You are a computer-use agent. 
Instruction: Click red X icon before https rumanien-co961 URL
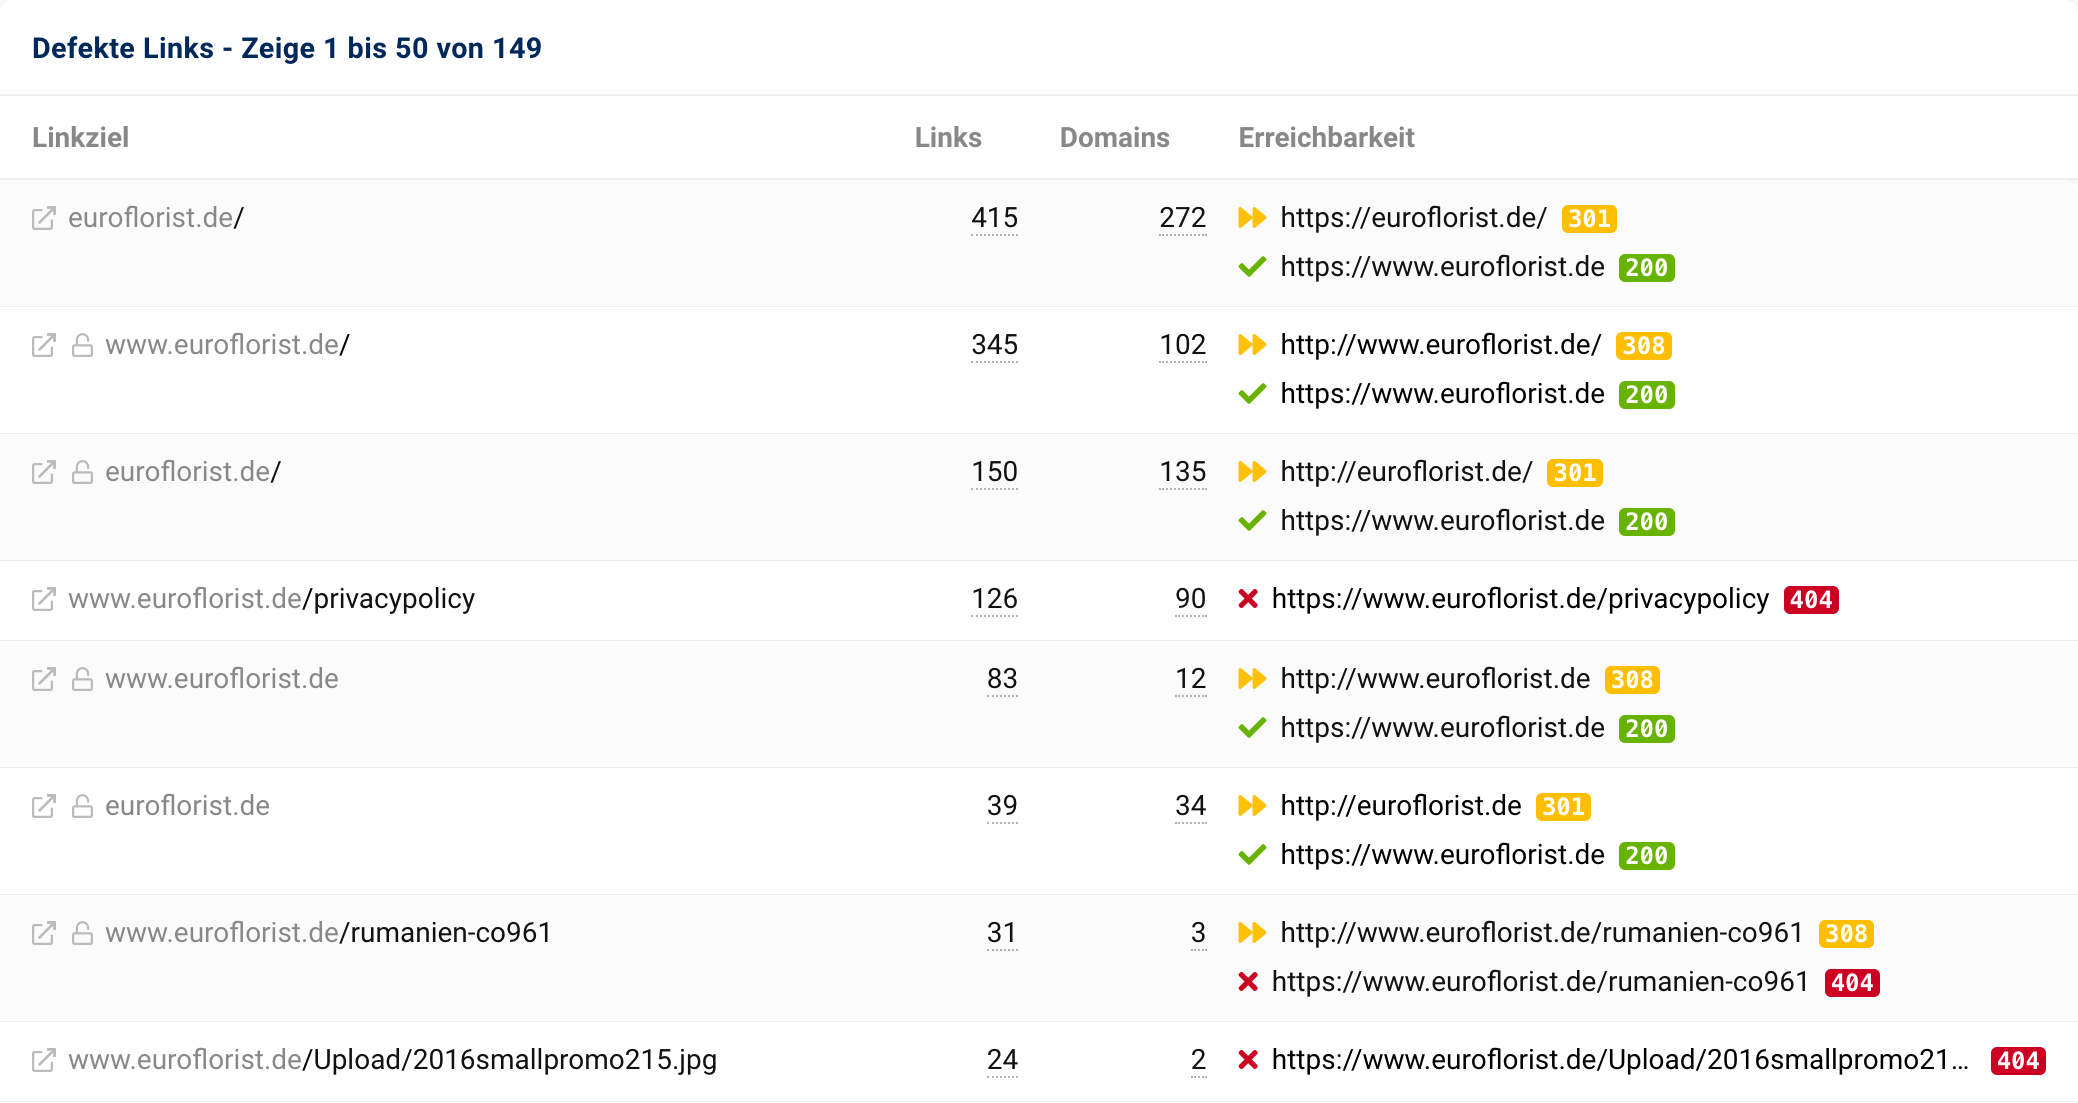click(x=1248, y=982)
